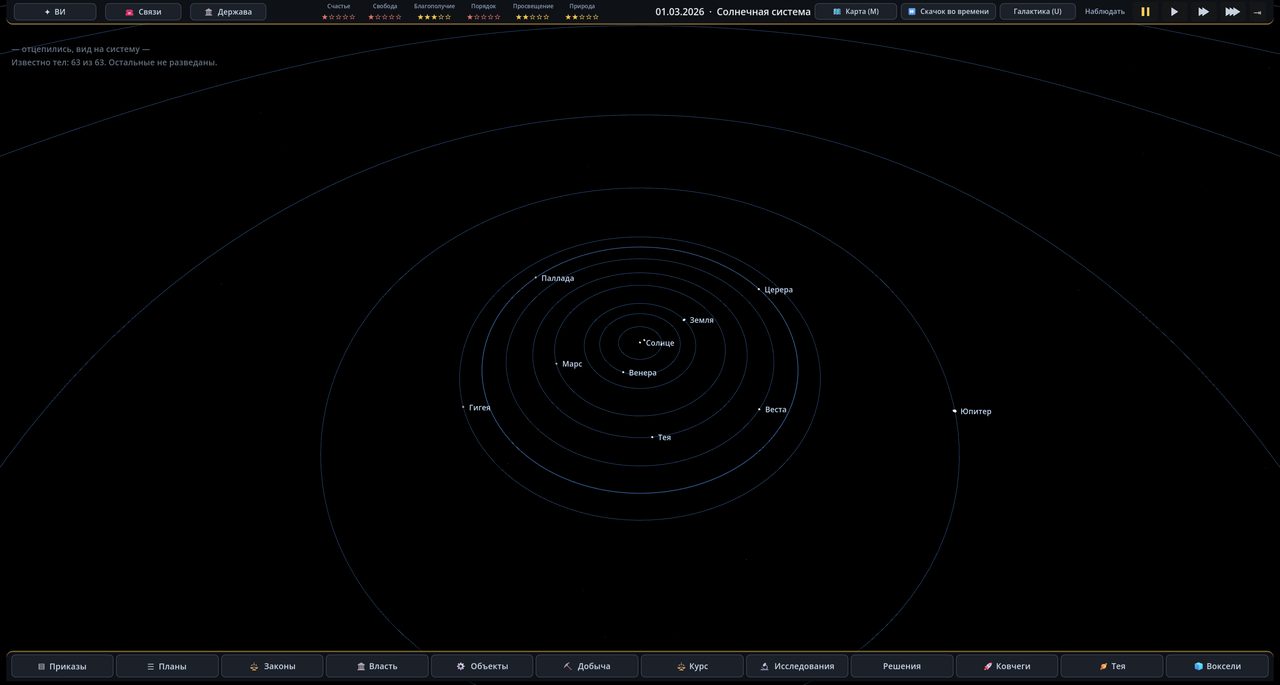This screenshot has width=1280, height=685.
Task: Open the Тея tab in bottom bar
Action: 1112,666
